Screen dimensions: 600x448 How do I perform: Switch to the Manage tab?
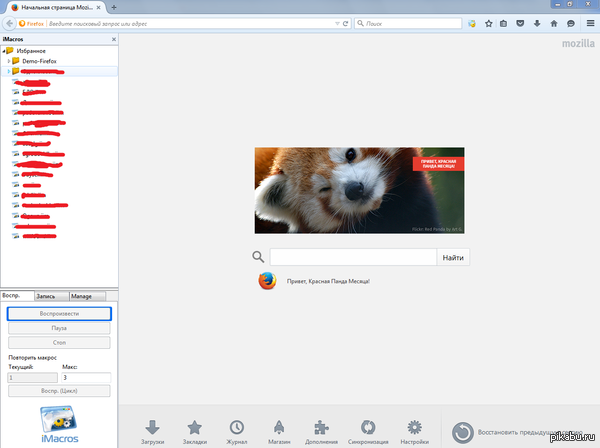tap(82, 296)
